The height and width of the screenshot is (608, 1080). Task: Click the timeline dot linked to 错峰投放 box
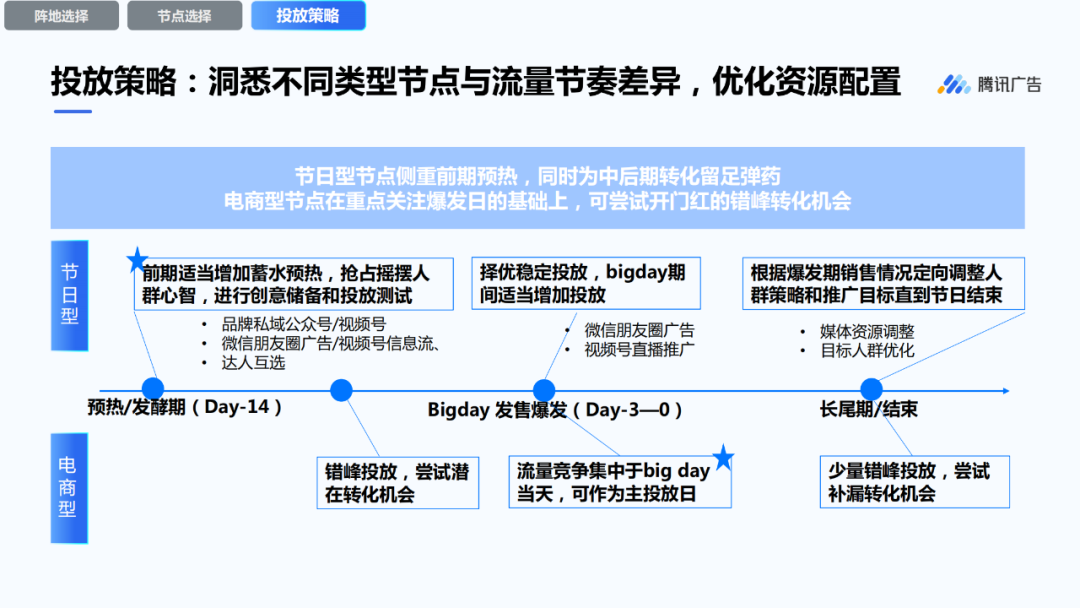[x=341, y=390]
